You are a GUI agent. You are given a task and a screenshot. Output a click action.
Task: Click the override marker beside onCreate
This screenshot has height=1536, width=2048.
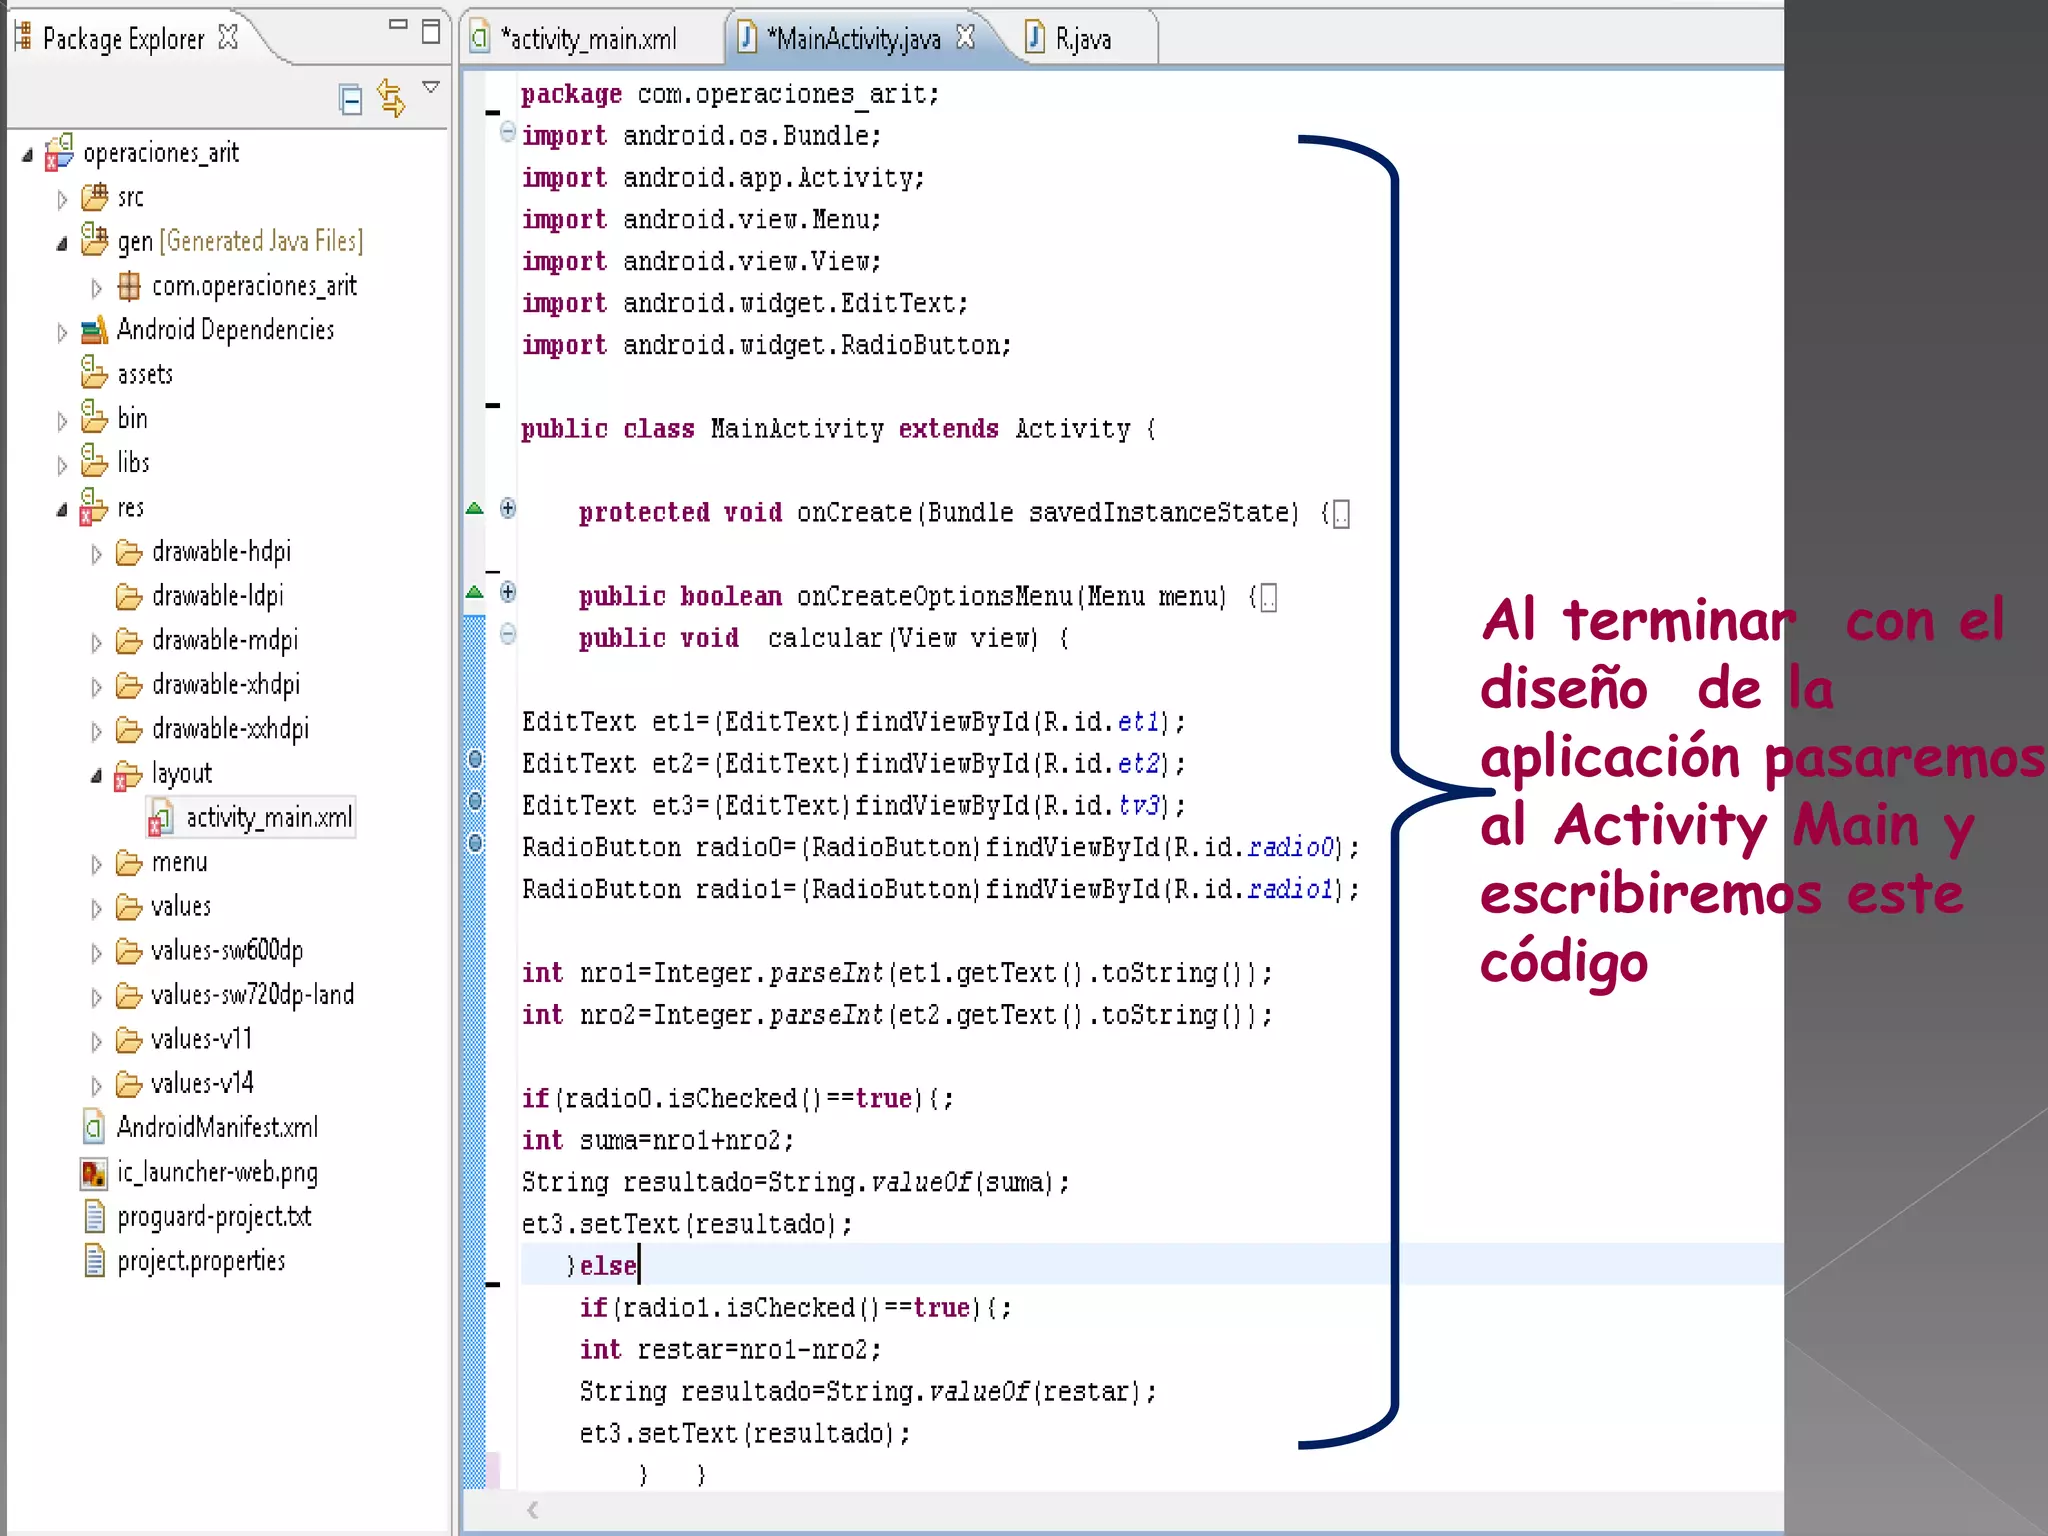(x=475, y=509)
